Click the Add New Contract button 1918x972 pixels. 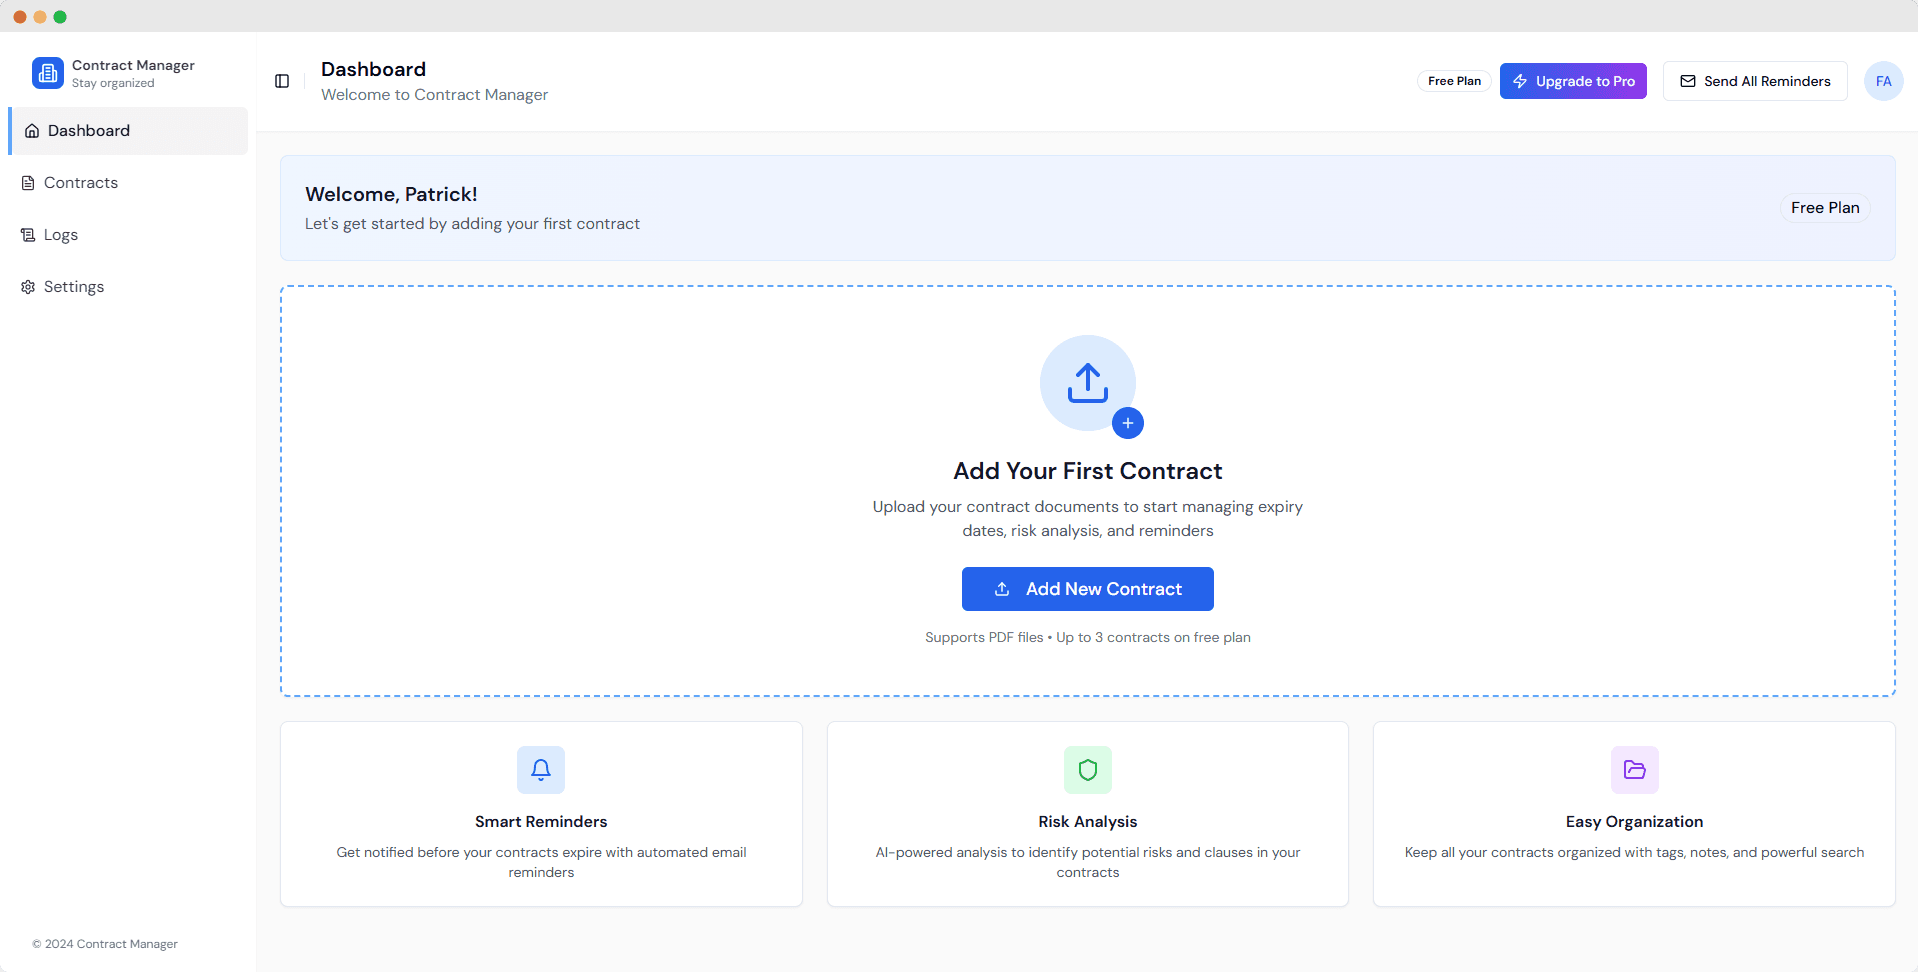(1087, 589)
